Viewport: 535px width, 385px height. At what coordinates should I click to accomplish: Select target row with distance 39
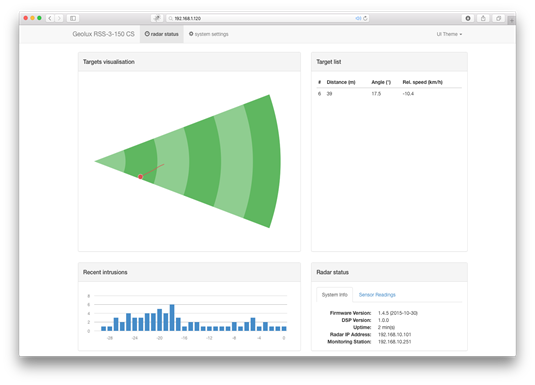389,94
